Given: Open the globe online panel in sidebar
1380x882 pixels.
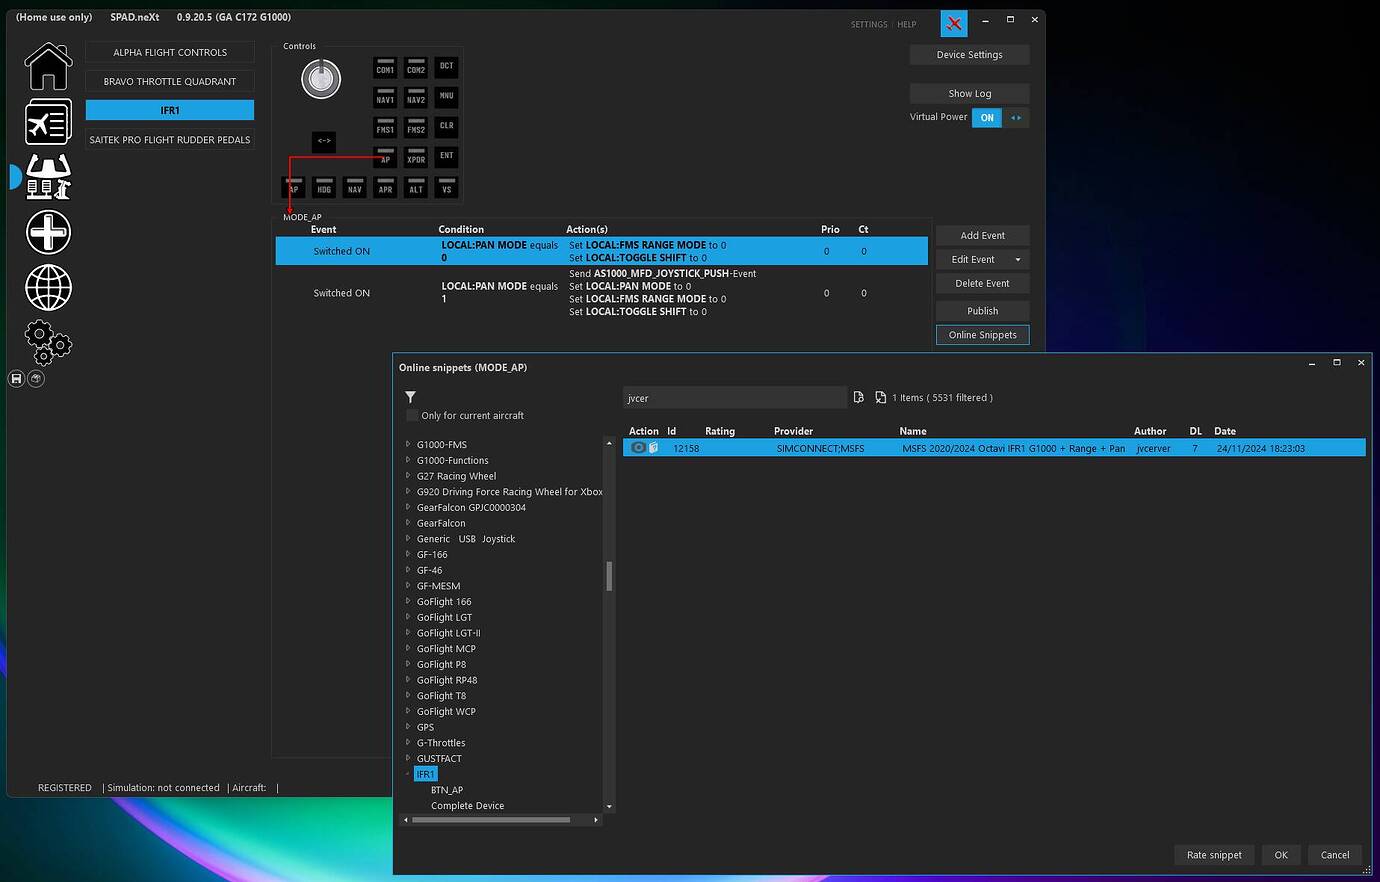Looking at the screenshot, I should click(47, 287).
